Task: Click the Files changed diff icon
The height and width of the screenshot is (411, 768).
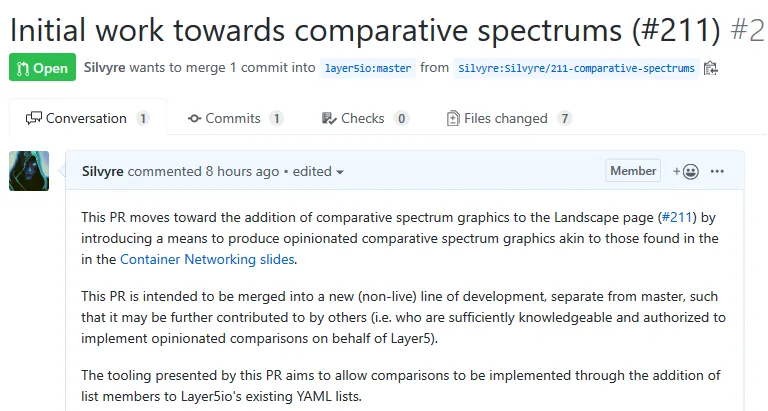Action: pyautogui.click(x=453, y=118)
